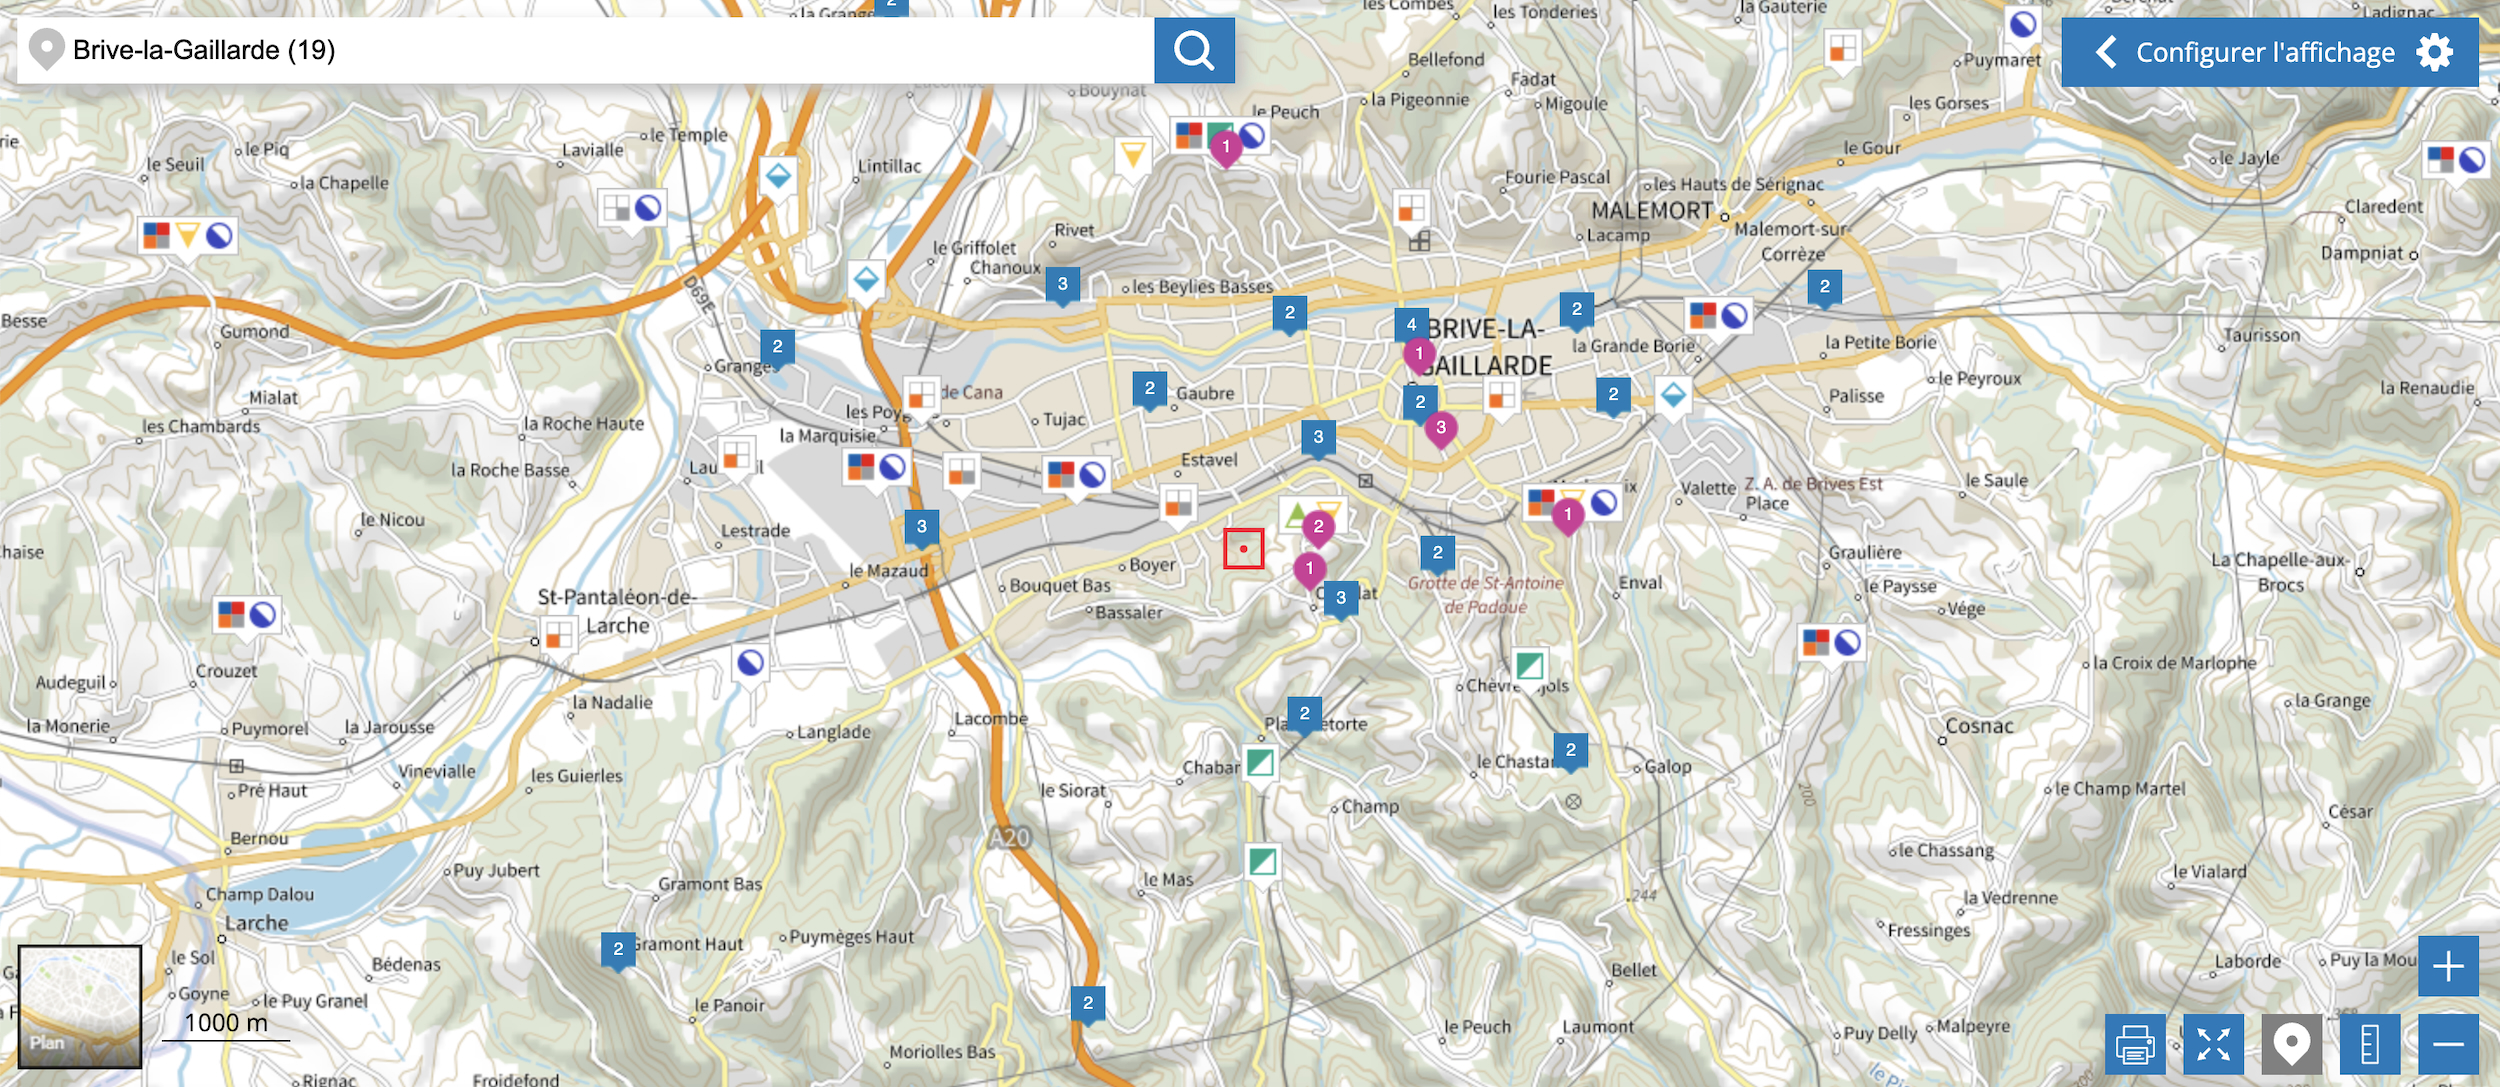Click the settings gear icon
The width and height of the screenshot is (2500, 1087).
pos(2435,52)
